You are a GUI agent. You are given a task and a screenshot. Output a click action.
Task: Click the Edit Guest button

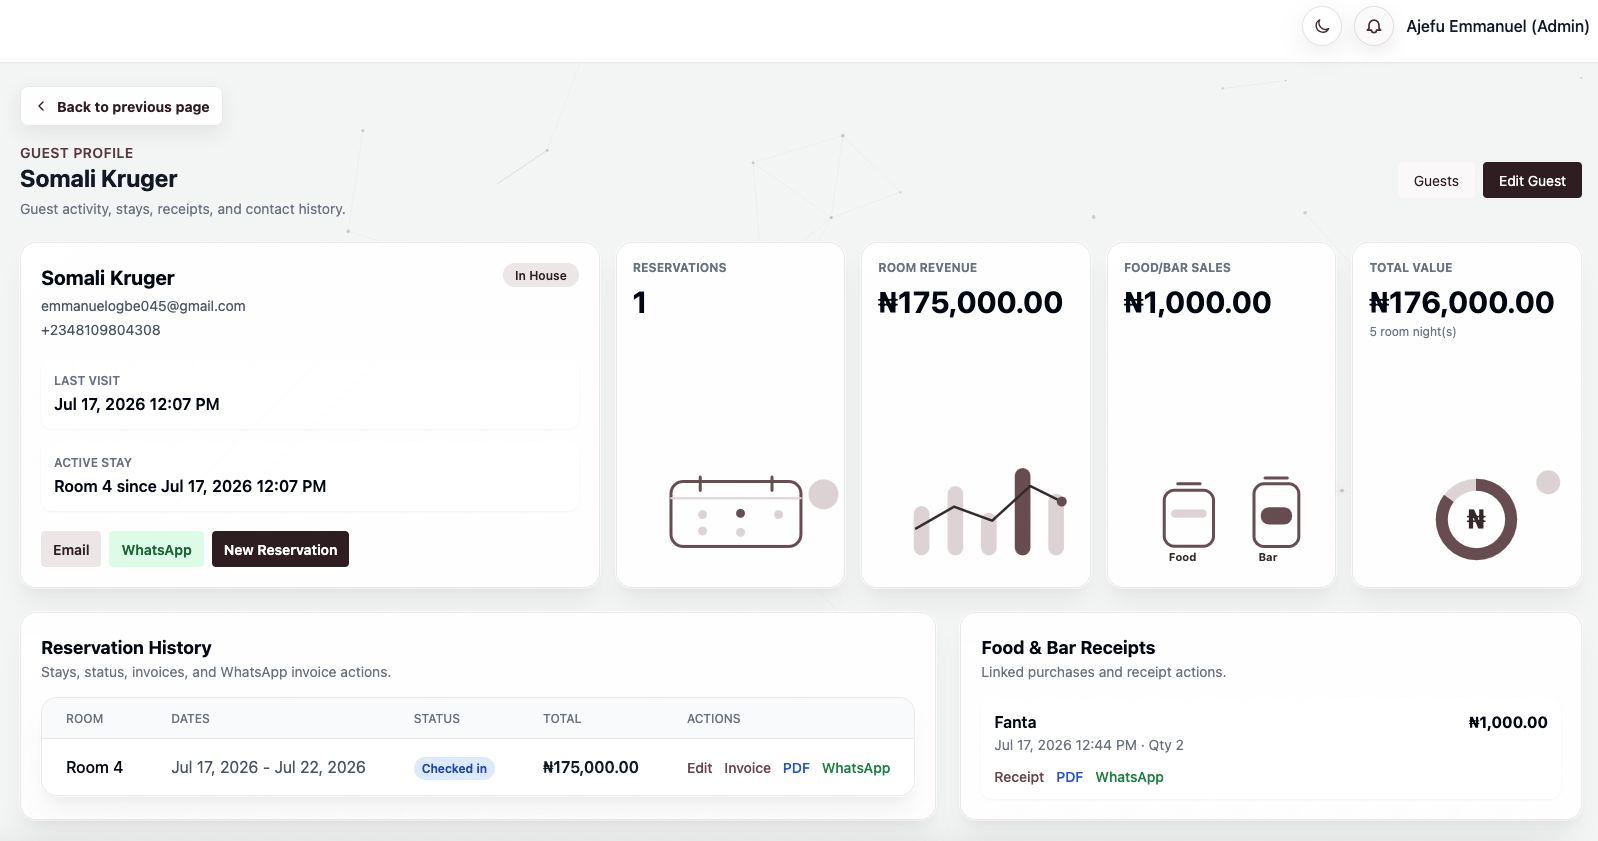pos(1532,180)
